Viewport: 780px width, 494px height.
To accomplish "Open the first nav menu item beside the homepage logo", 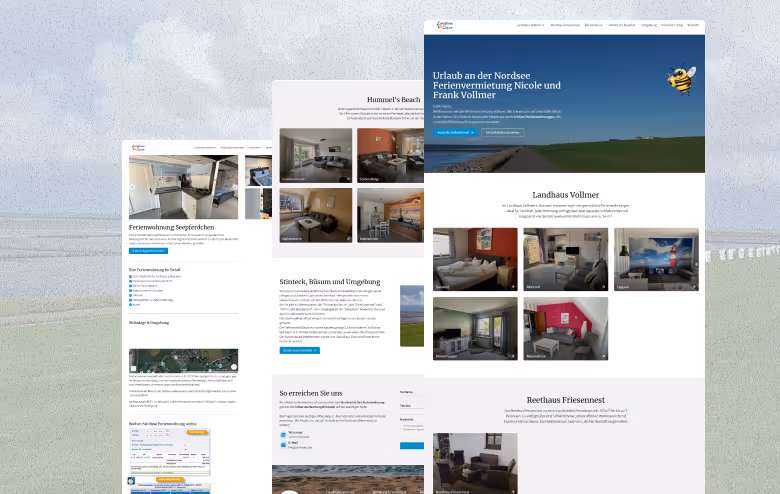I will pyautogui.click(x=530, y=25).
